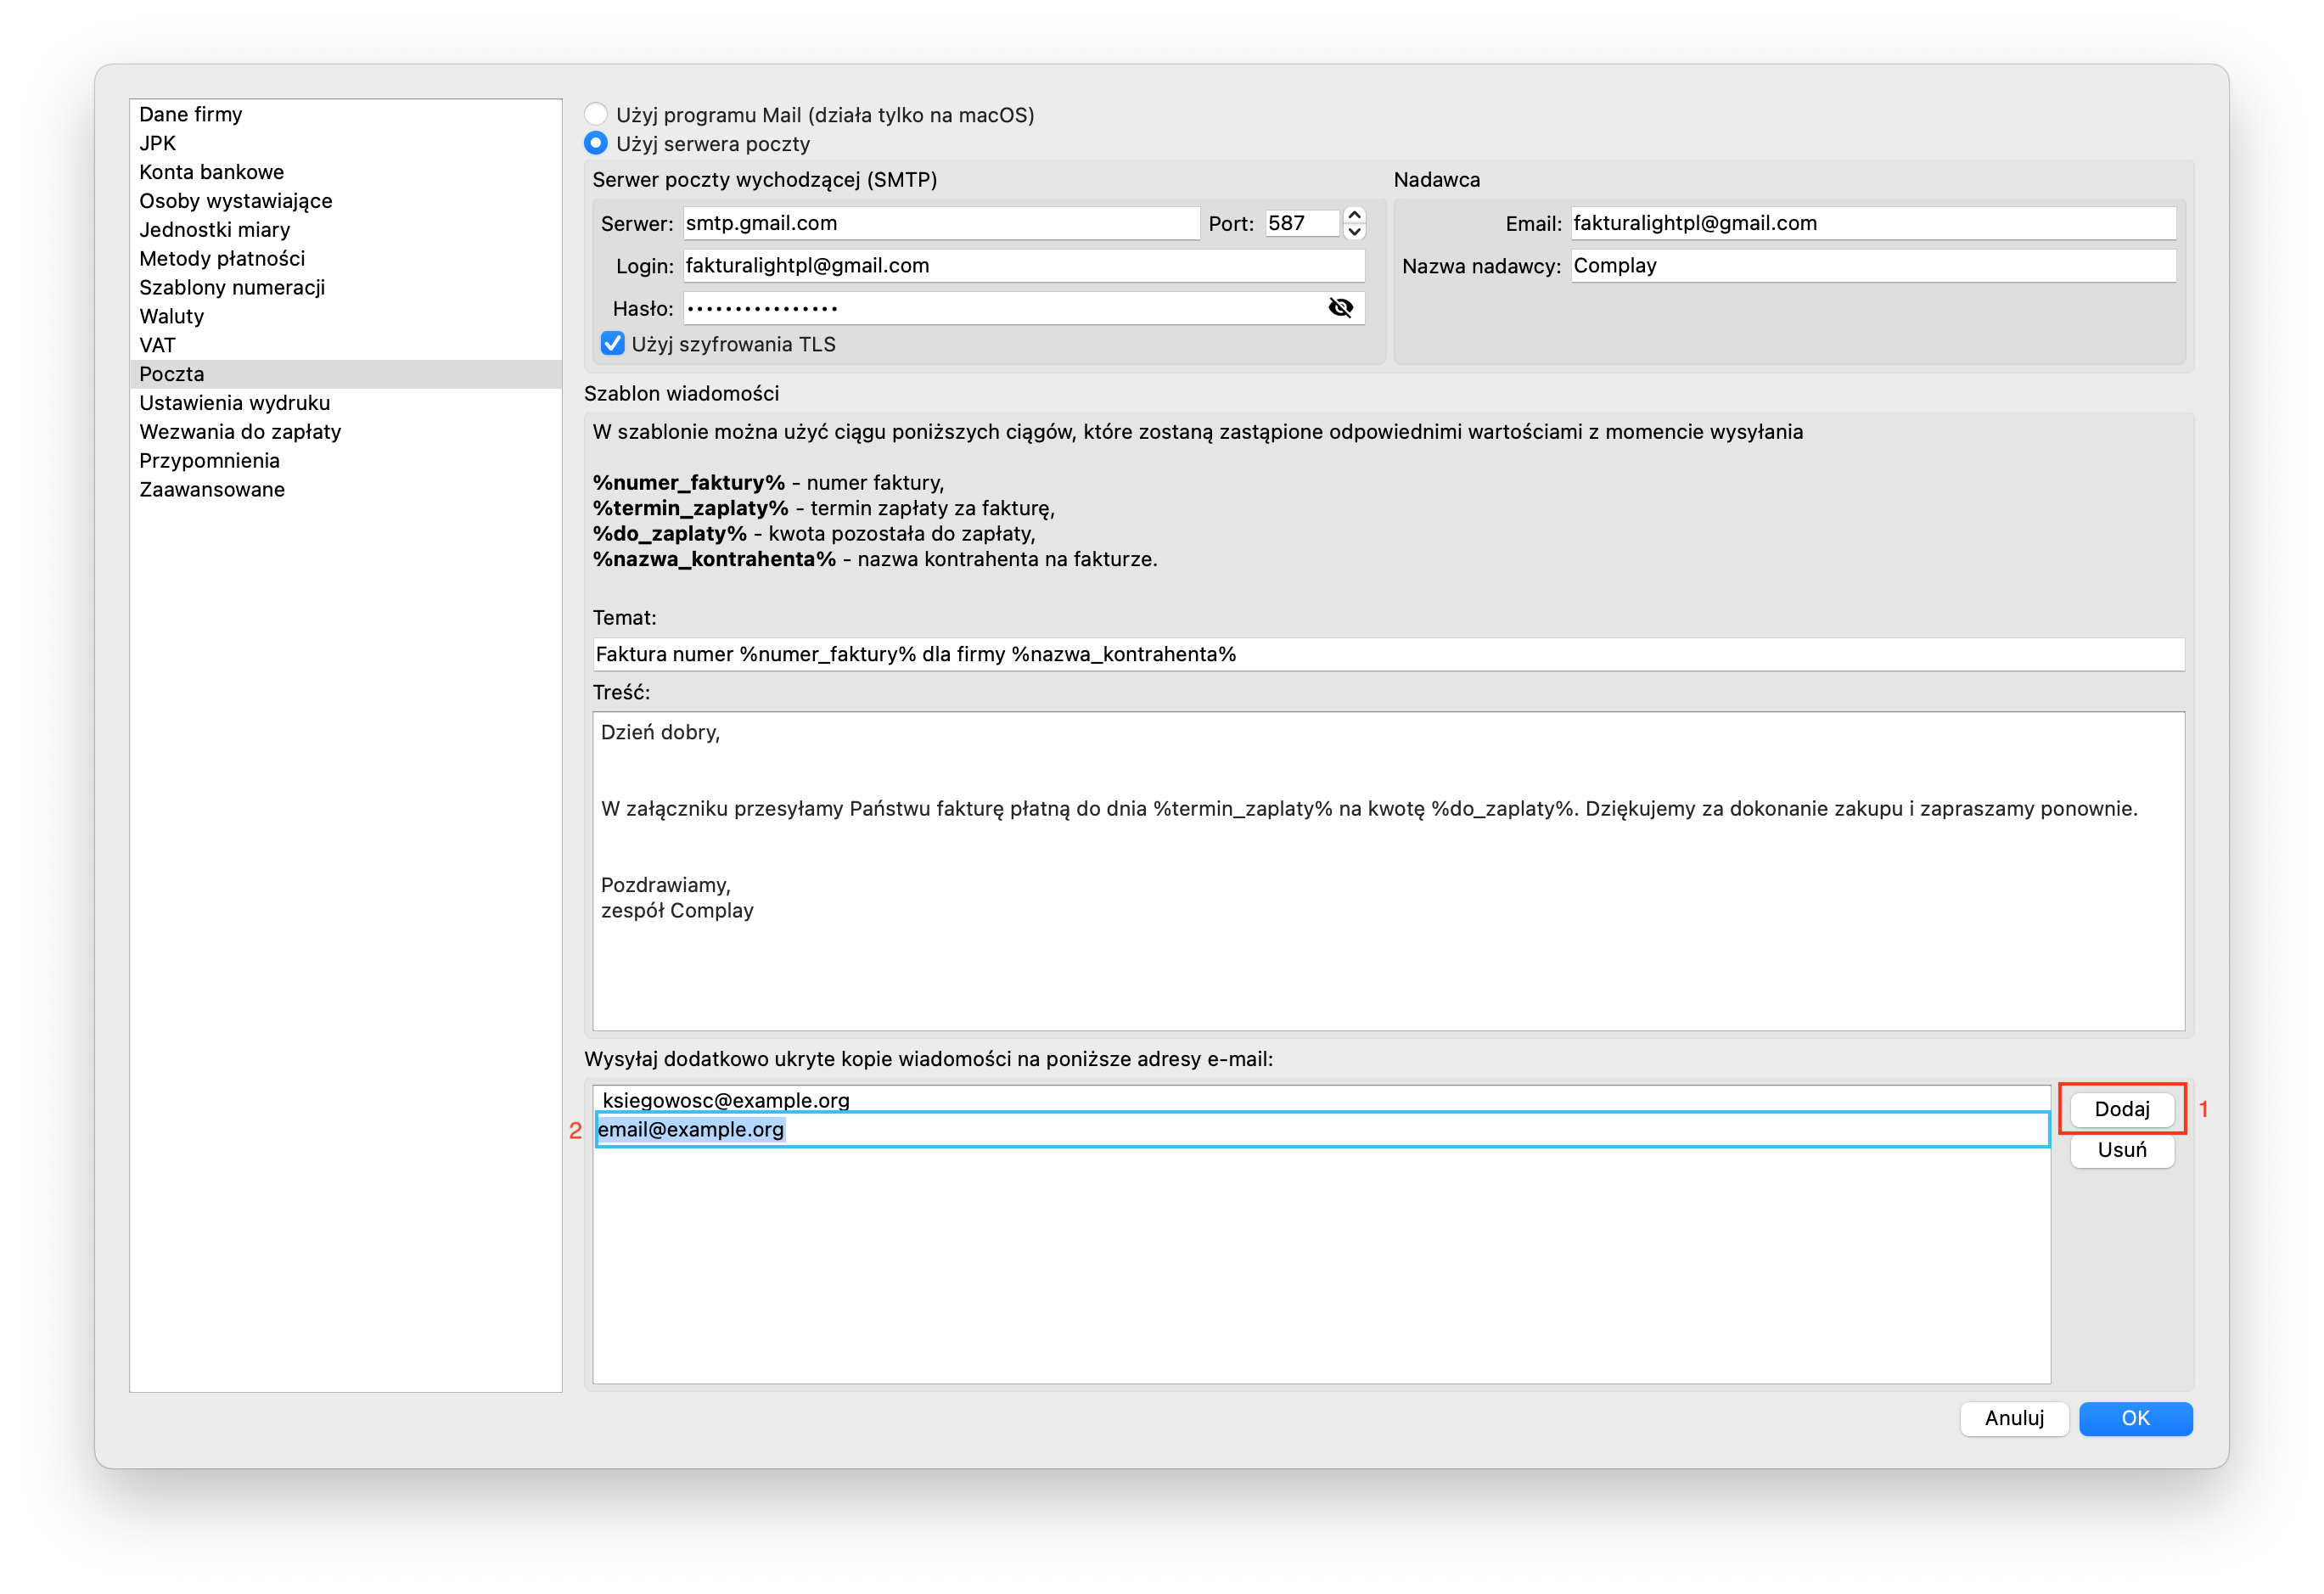This screenshot has height=1594, width=2324.
Task: Click the Login input field
Action: 1024,266
